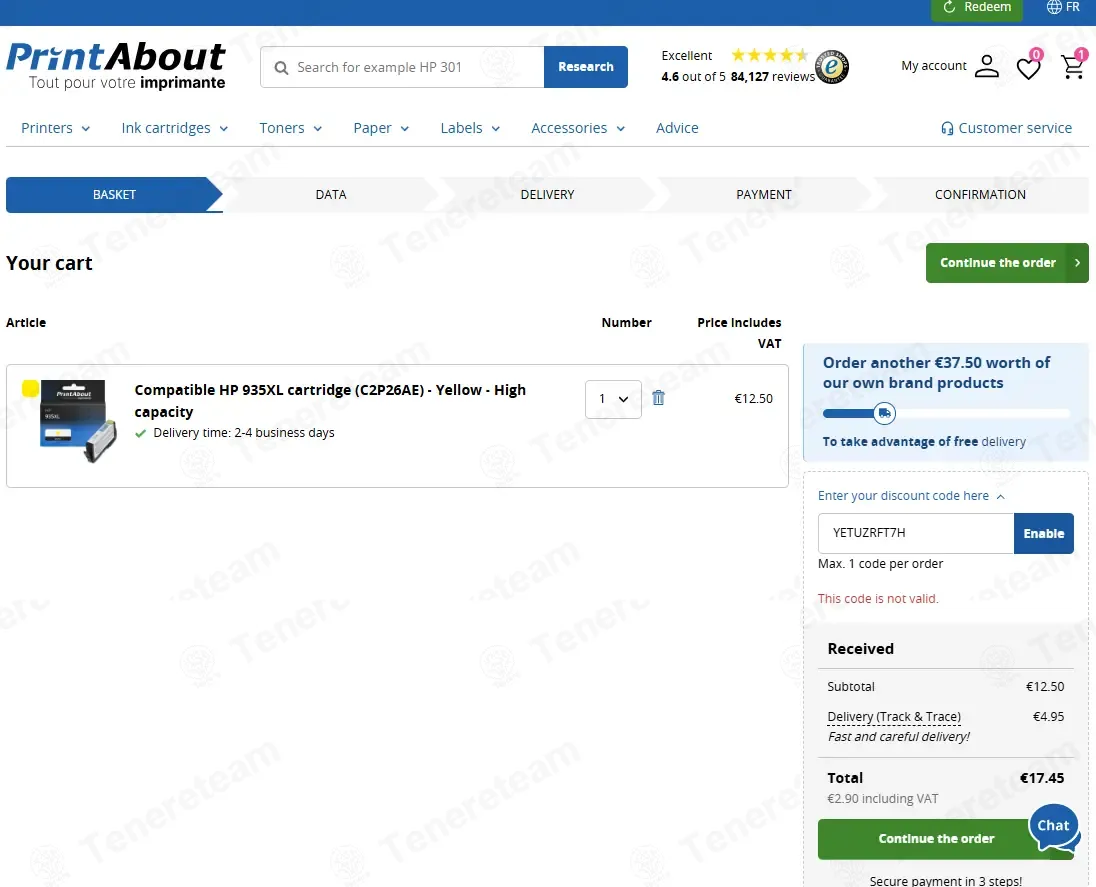
Task: Click 'Delivery time: 2-4 business days' text
Action: pyautogui.click(x=244, y=433)
